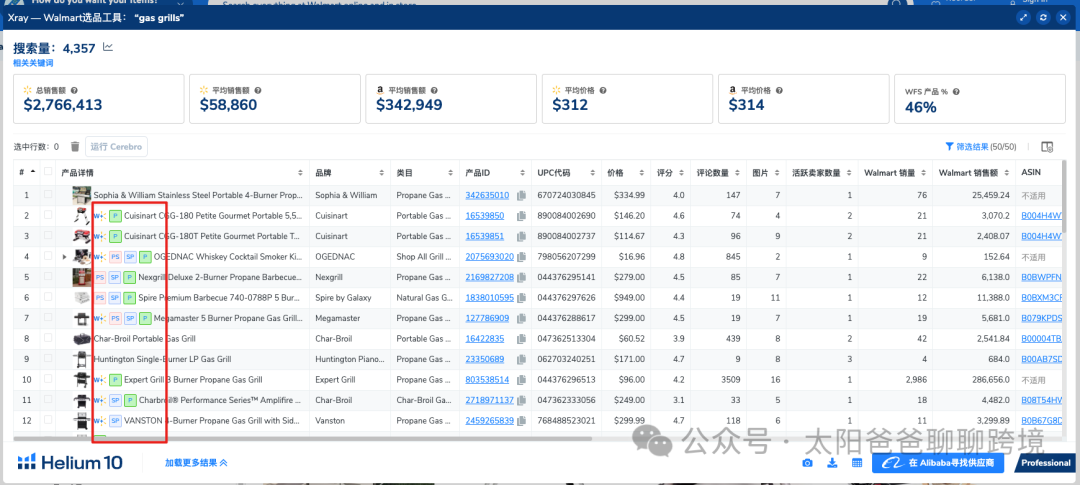The height and width of the screenshot is (485, 1080).
Task: Select checkbox for row 1 Sophia & William
Action: [x=48, y=195]
